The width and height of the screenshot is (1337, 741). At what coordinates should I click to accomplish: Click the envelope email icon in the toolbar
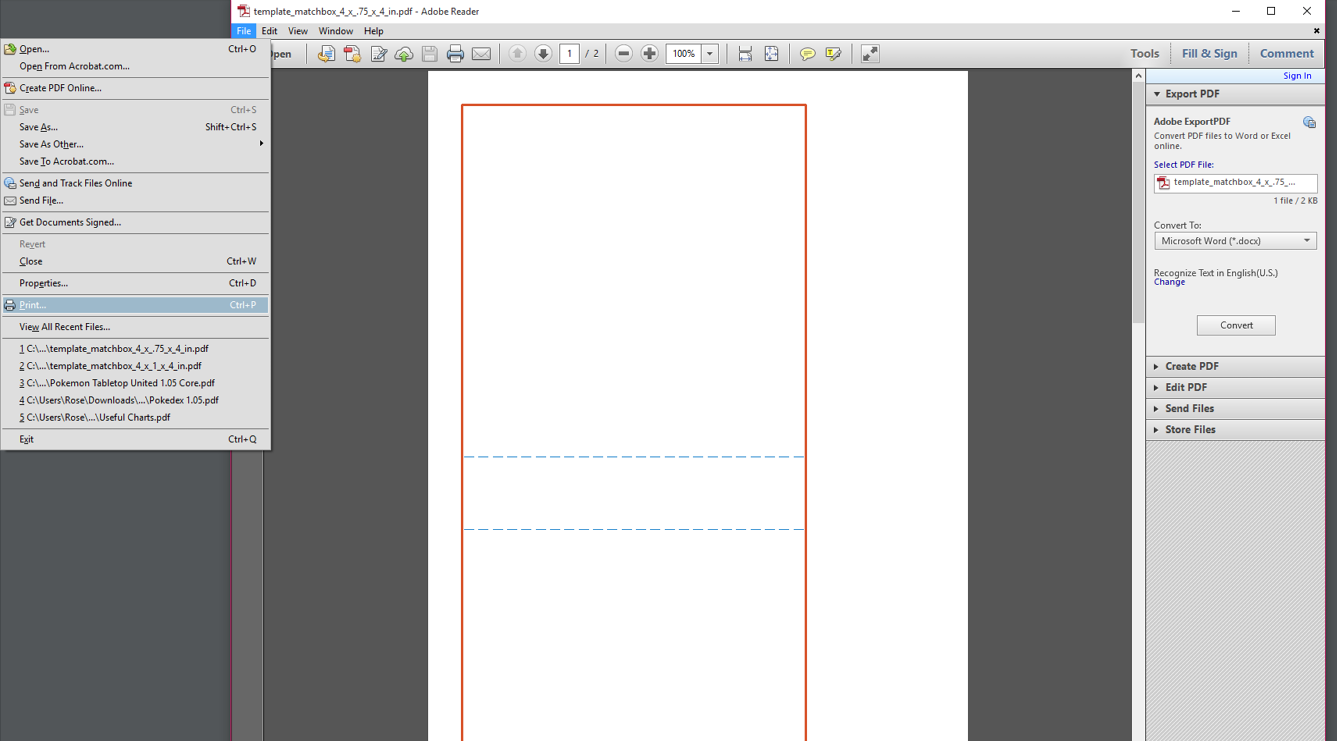tap(481, 54)
